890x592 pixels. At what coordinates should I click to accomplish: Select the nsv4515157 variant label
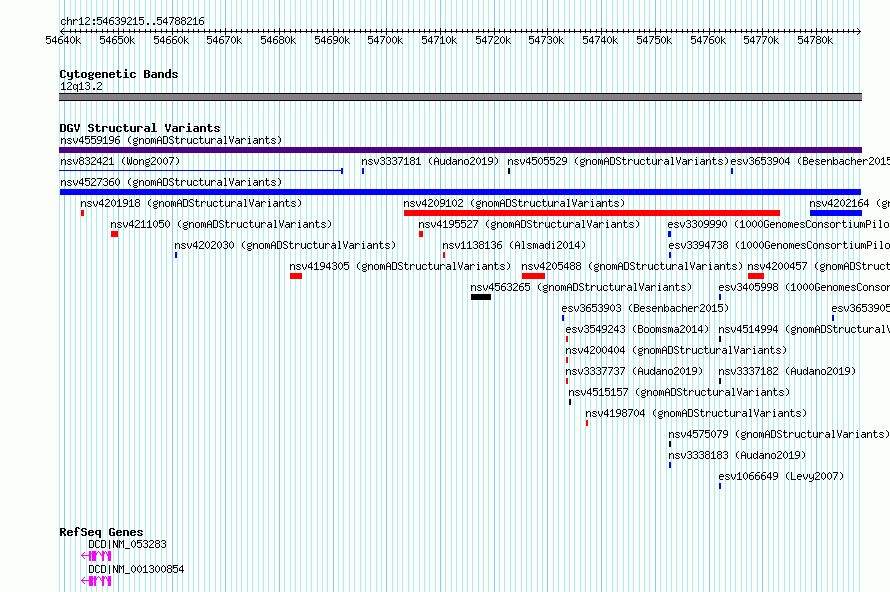[679, 392]
